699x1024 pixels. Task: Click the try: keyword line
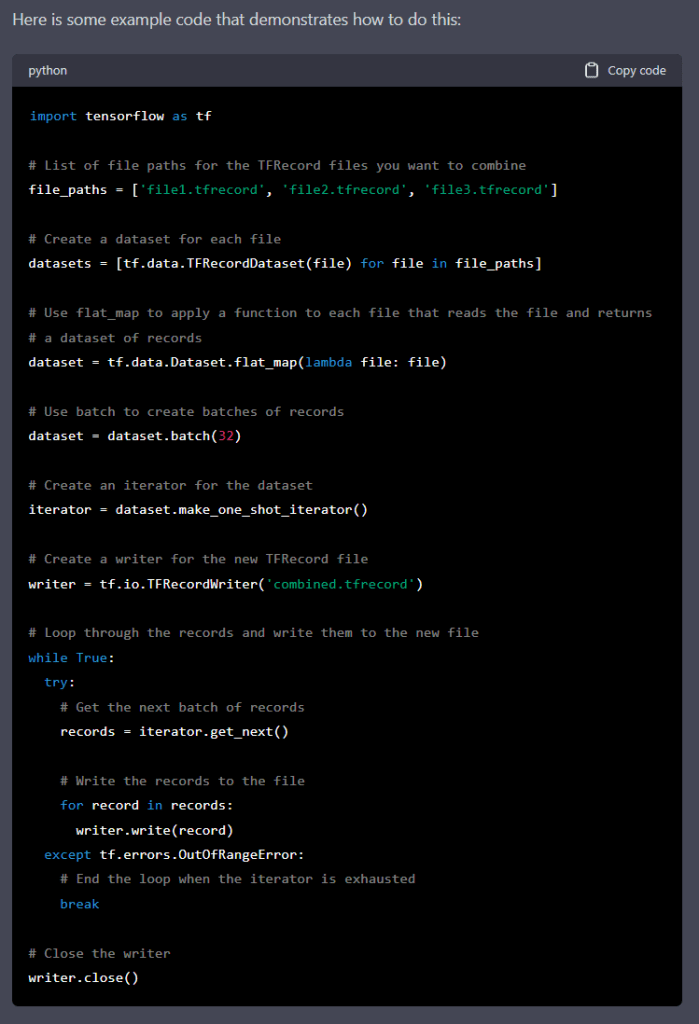tap(60, 682)
